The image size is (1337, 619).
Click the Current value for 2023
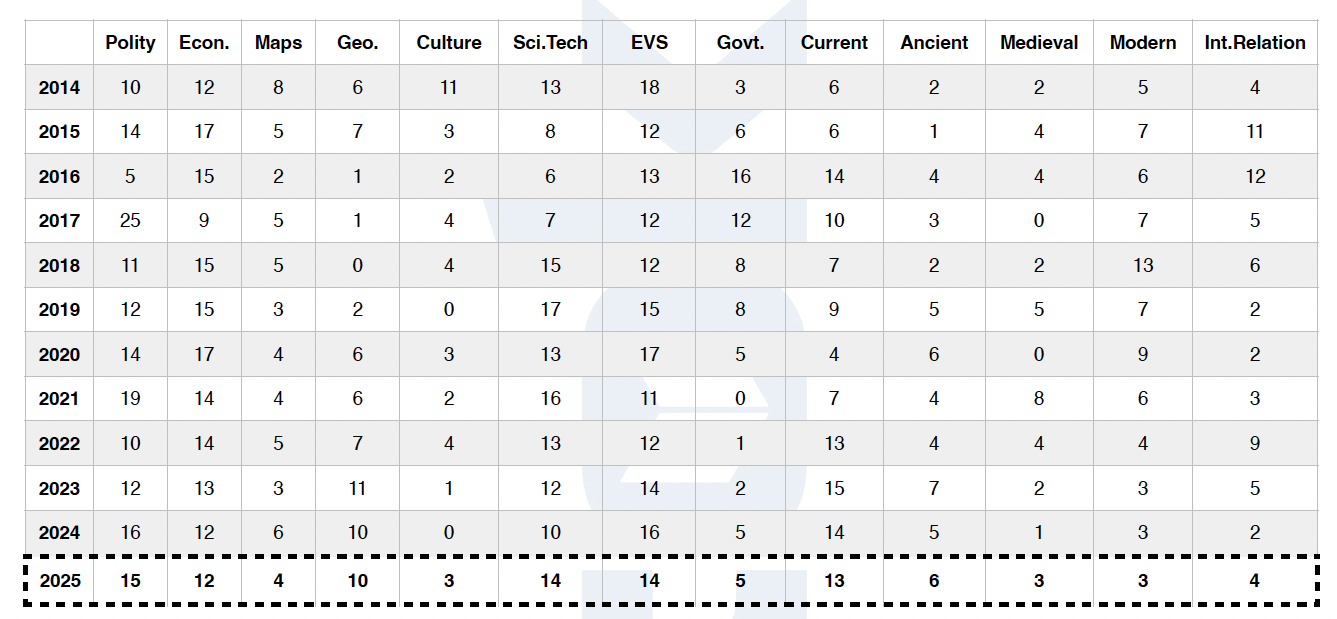pyautogui.click(x=834, y=489)
